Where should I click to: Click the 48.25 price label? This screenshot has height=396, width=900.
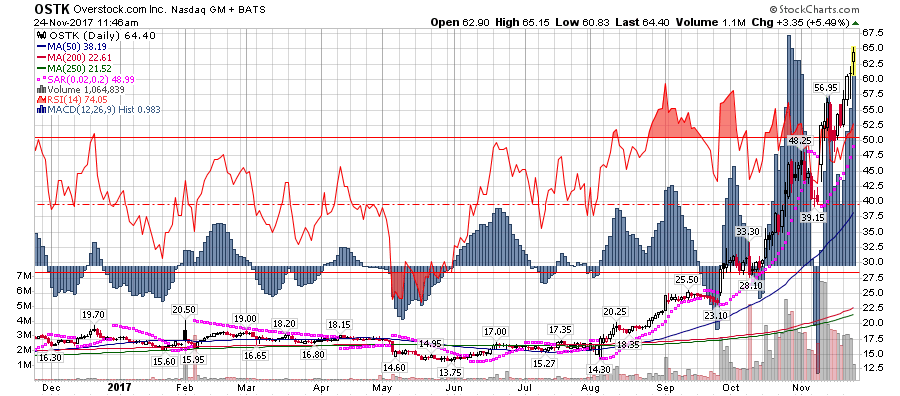(x=800, y=140)
